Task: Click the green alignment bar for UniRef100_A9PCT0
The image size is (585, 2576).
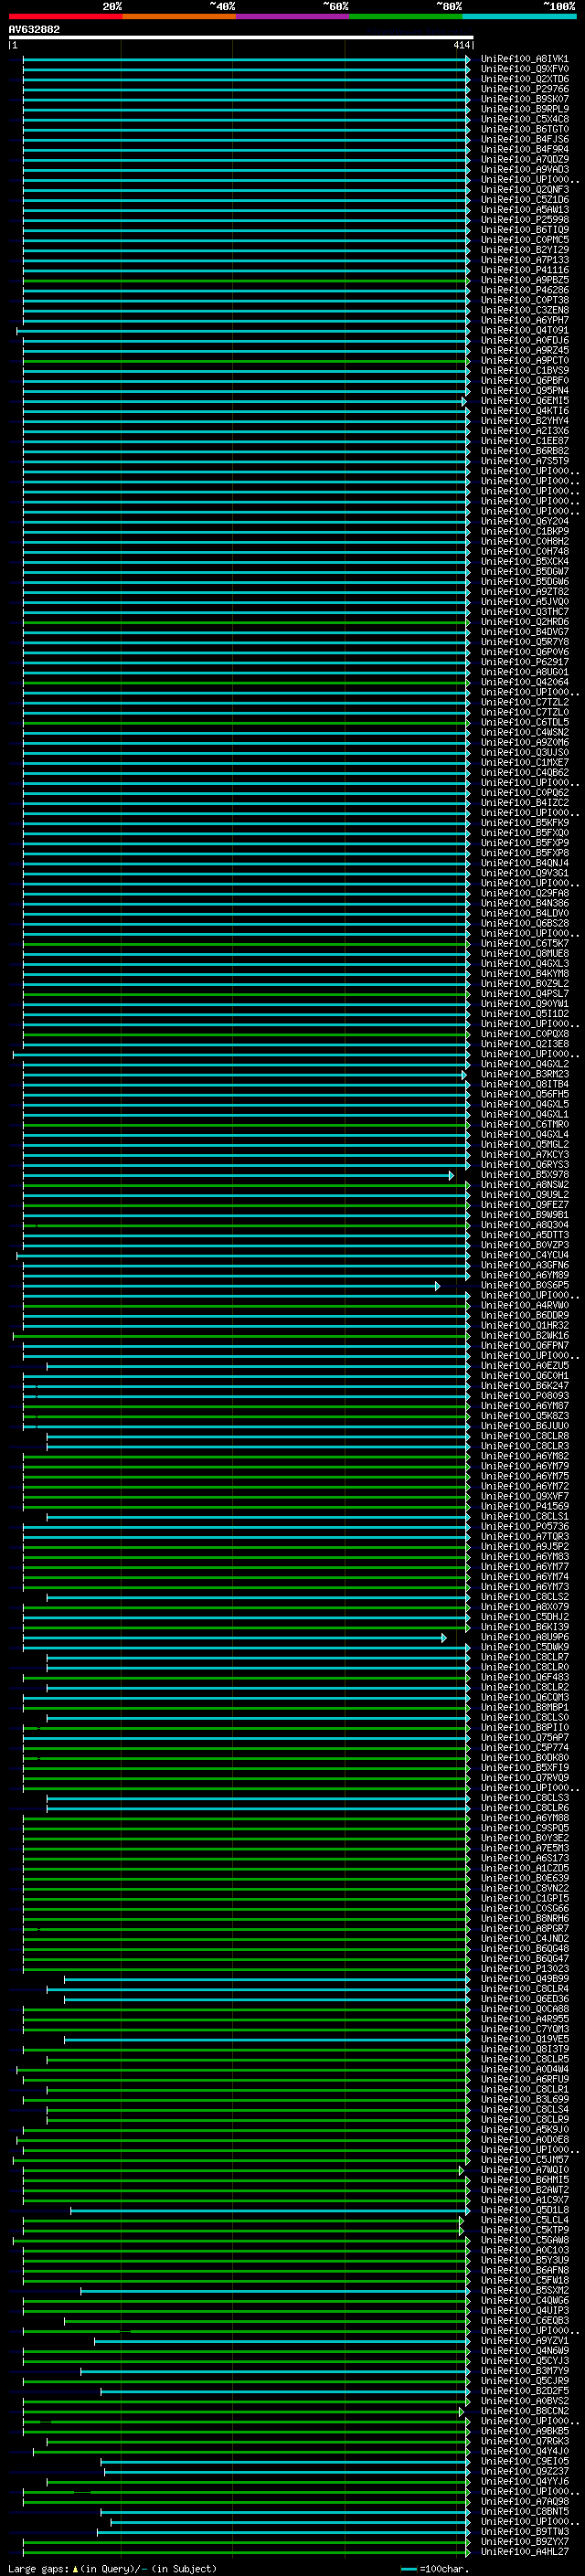Action: [240, 360]
